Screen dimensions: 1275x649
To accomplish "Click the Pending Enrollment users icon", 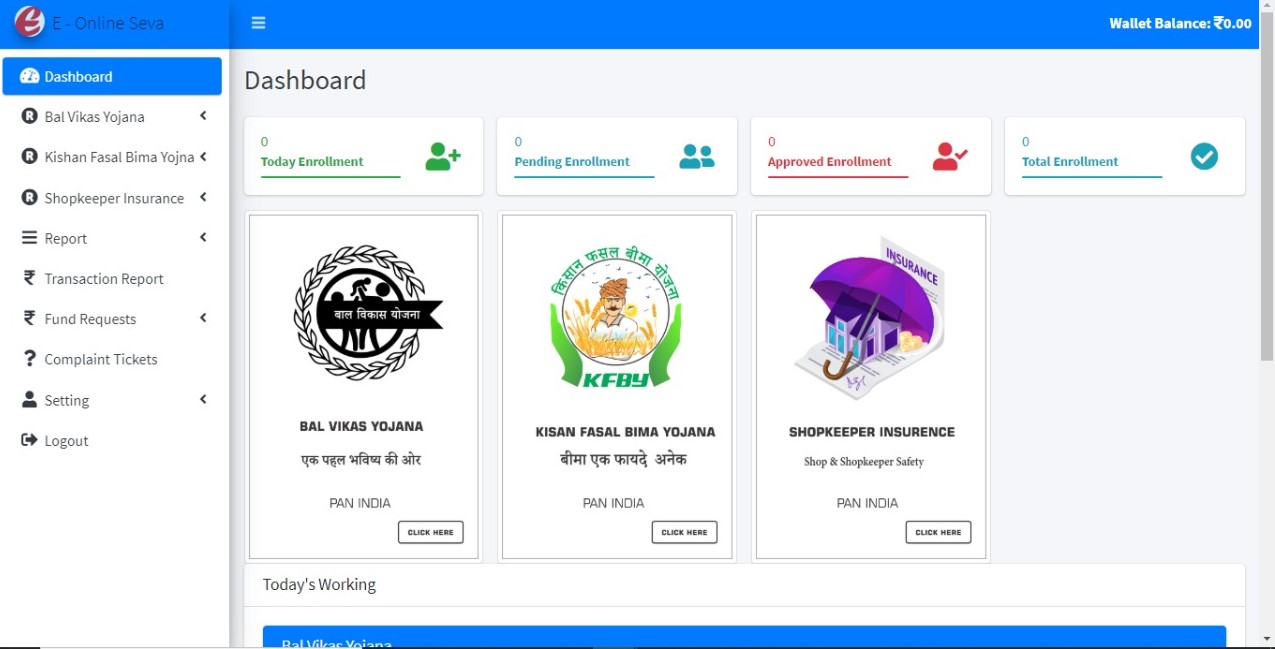I will point(697,156).
